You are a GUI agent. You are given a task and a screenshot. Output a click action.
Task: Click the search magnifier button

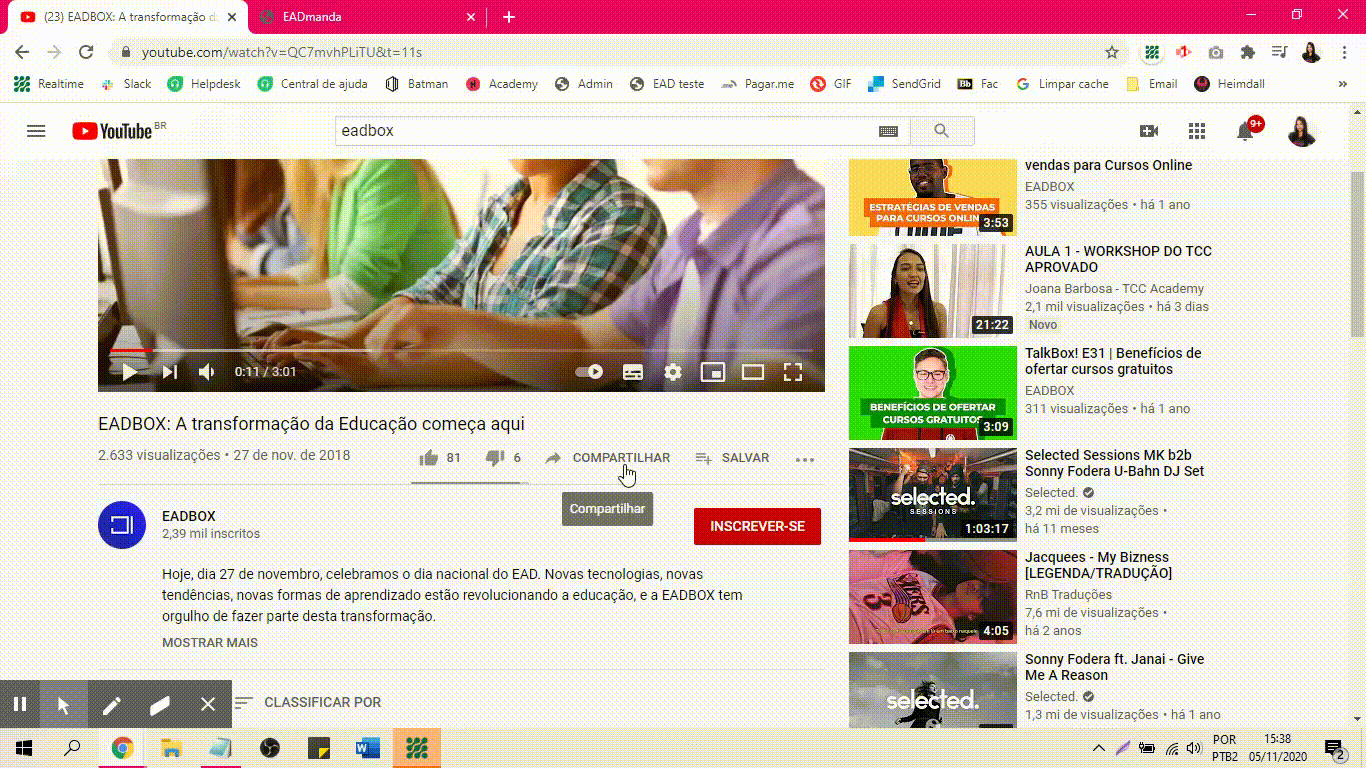[x=941, y=131]
